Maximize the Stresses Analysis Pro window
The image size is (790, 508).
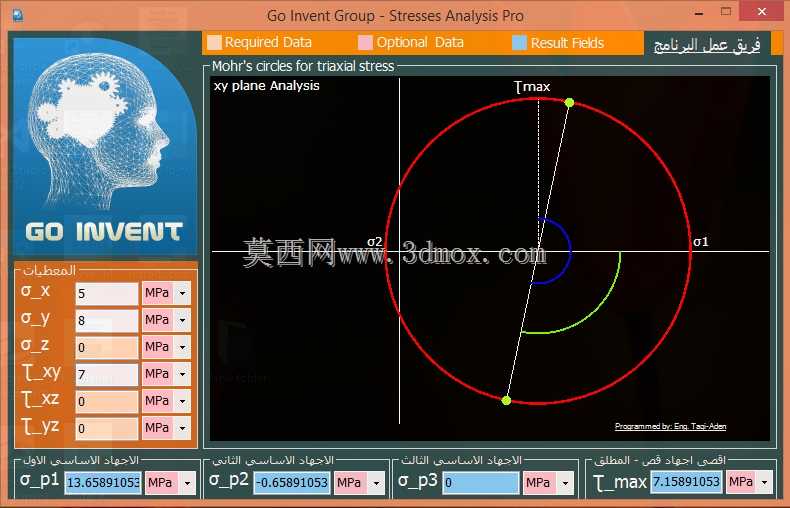[x=726, y=12]
